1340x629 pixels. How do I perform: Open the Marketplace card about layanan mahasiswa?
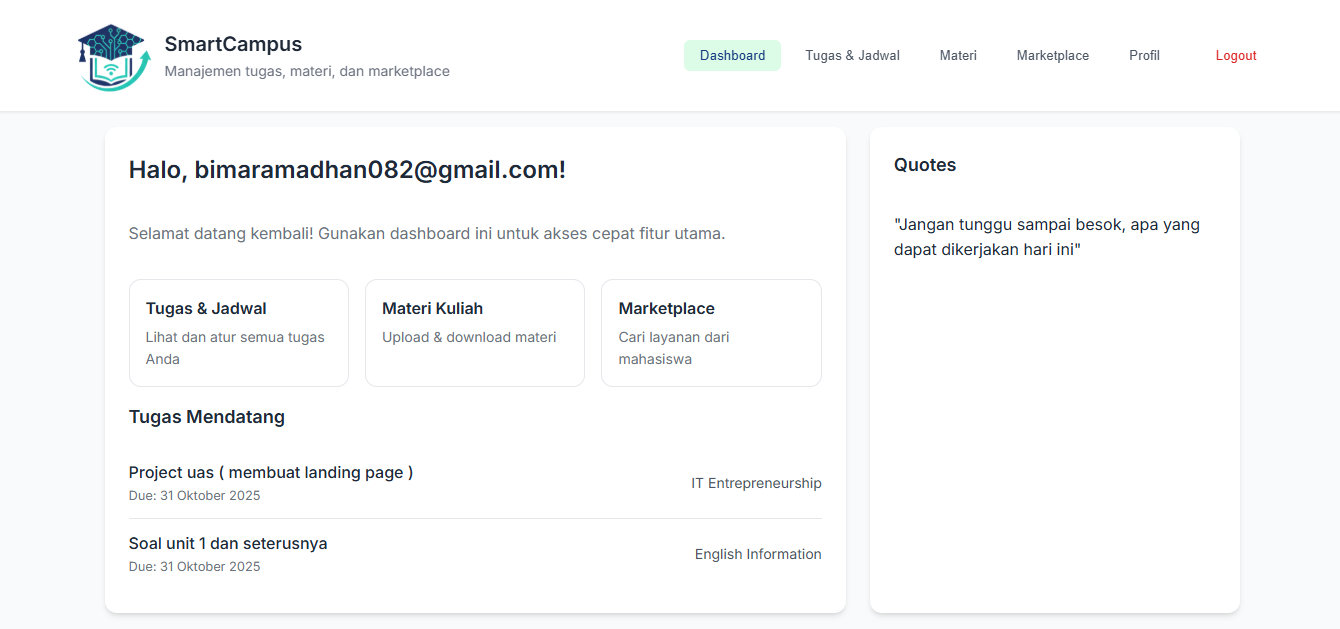711,332
